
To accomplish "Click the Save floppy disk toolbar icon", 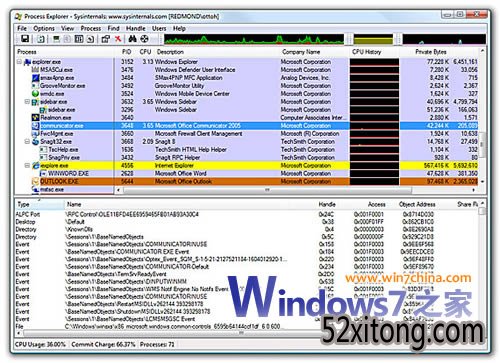I will 25,39.
